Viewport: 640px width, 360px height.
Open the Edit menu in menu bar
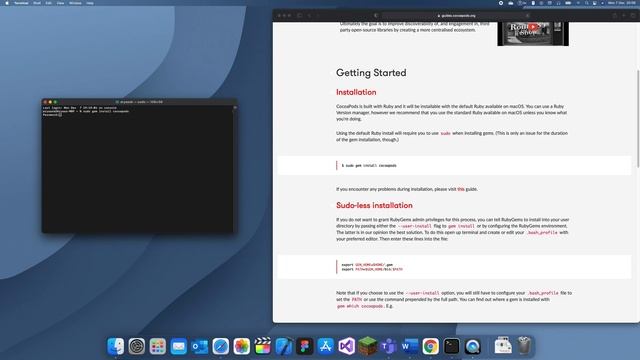[49, 3]
